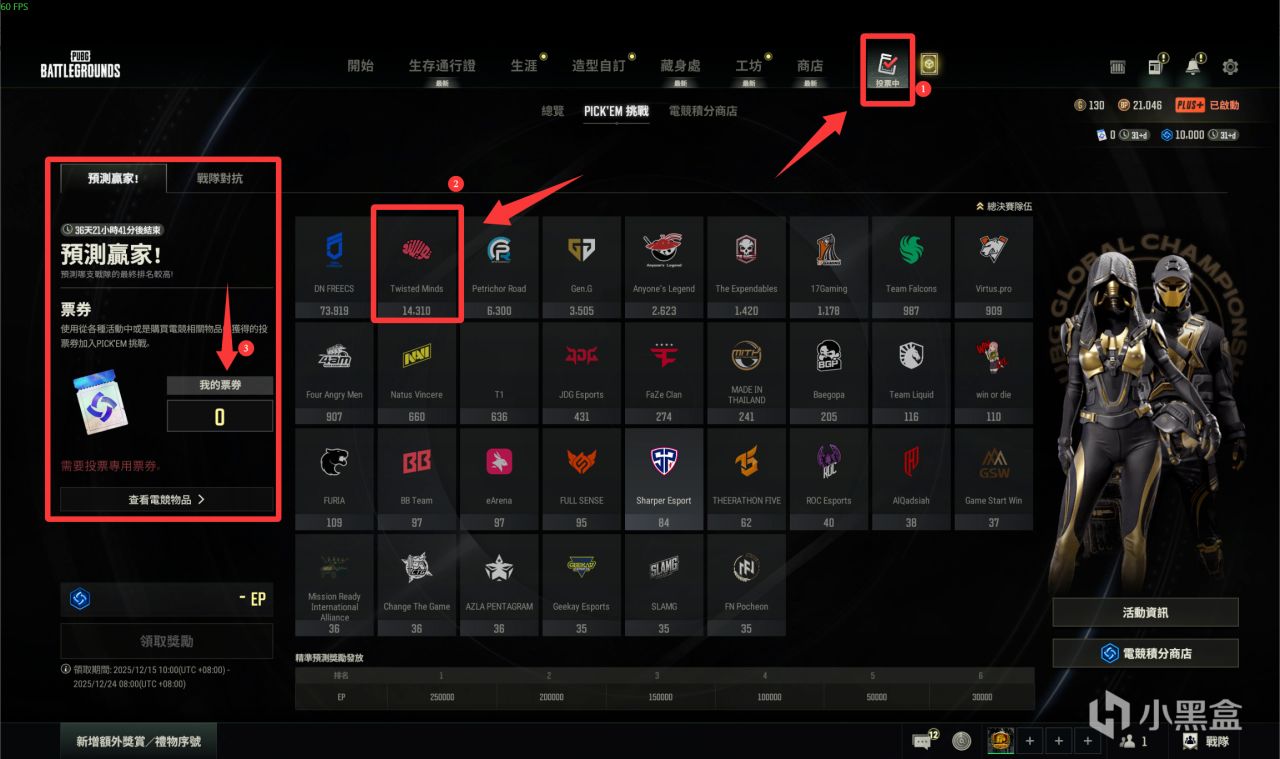
Task: Open the 商店 menu item
Action: click(x=810, y=66)
